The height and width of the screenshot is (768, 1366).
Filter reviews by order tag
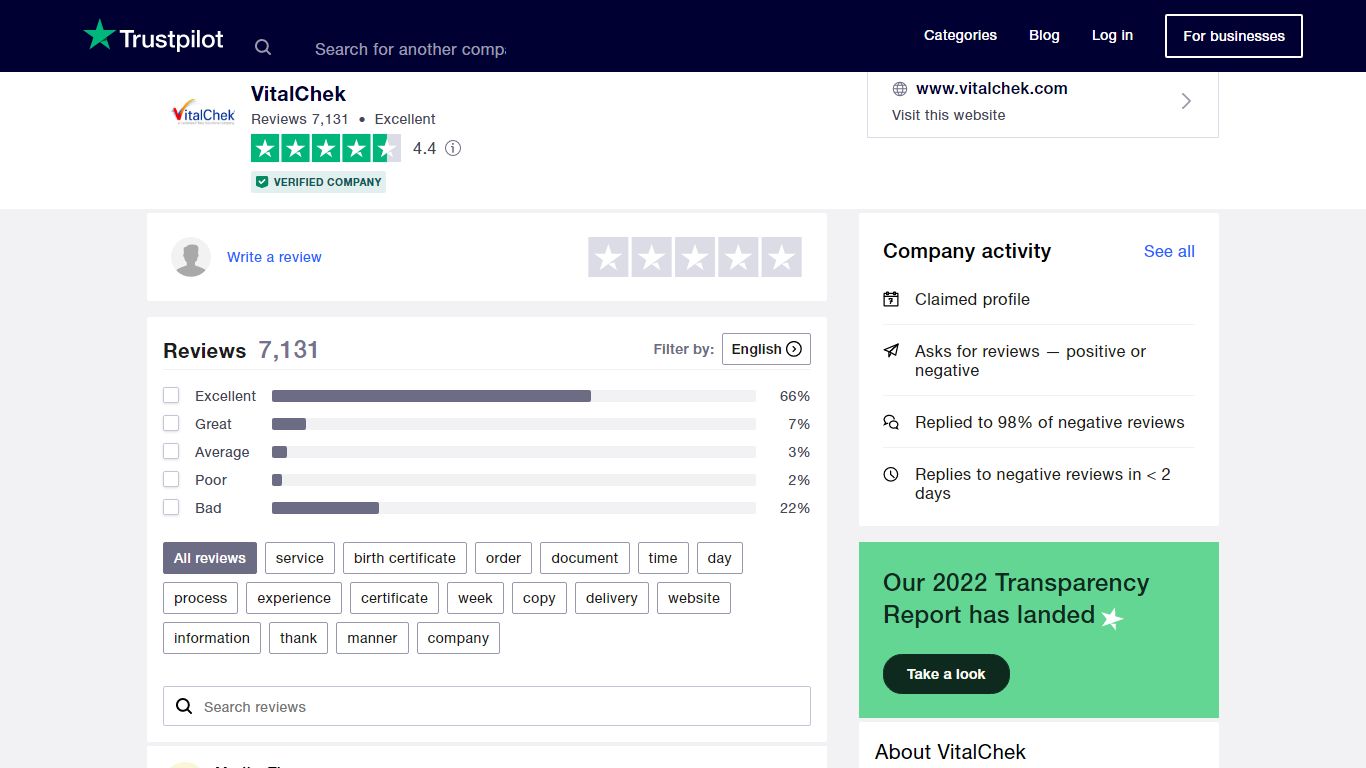point(504,558)
